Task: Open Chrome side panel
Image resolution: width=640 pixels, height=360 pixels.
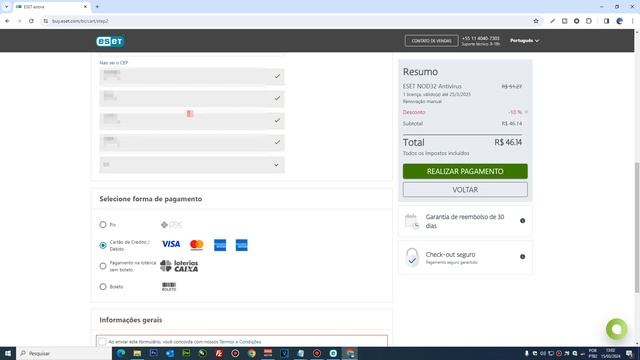Action: (x=607, y=21)
